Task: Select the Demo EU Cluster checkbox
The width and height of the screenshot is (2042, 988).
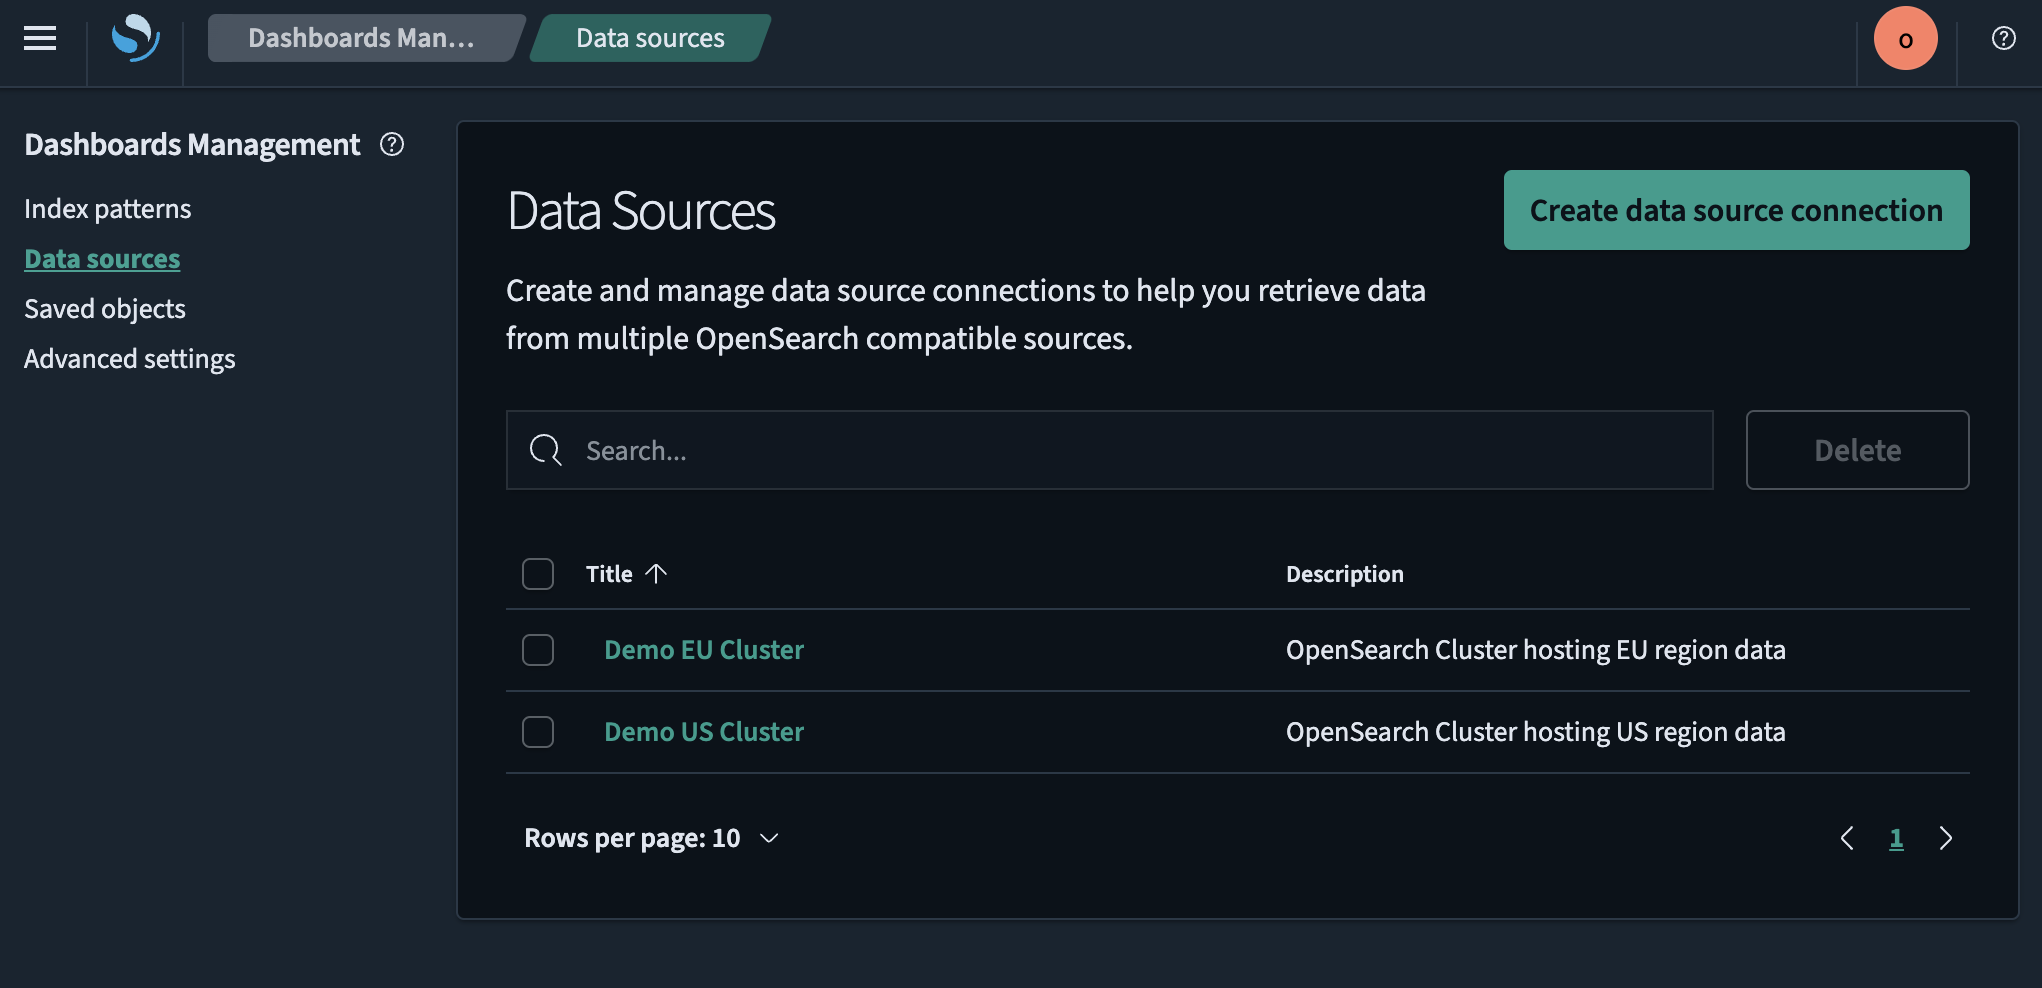Action: [538, 650]
